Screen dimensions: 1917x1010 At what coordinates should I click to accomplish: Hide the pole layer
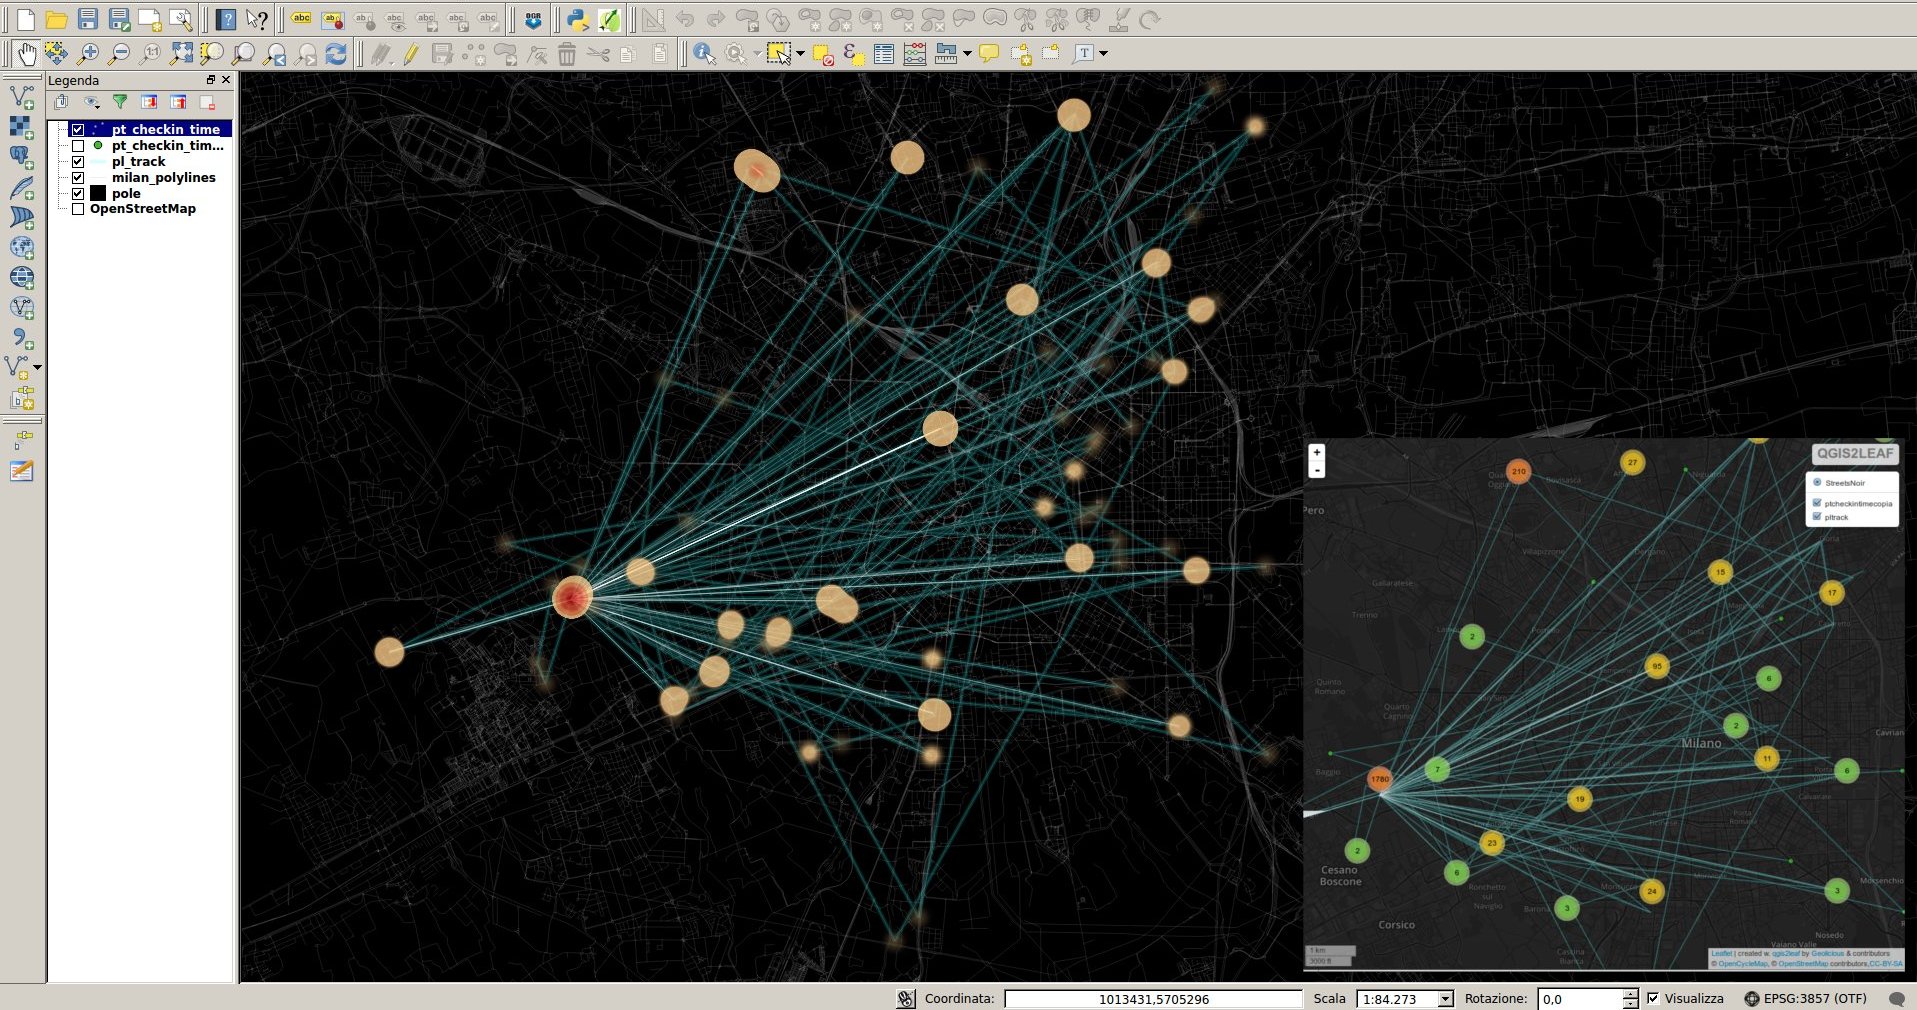78,193
